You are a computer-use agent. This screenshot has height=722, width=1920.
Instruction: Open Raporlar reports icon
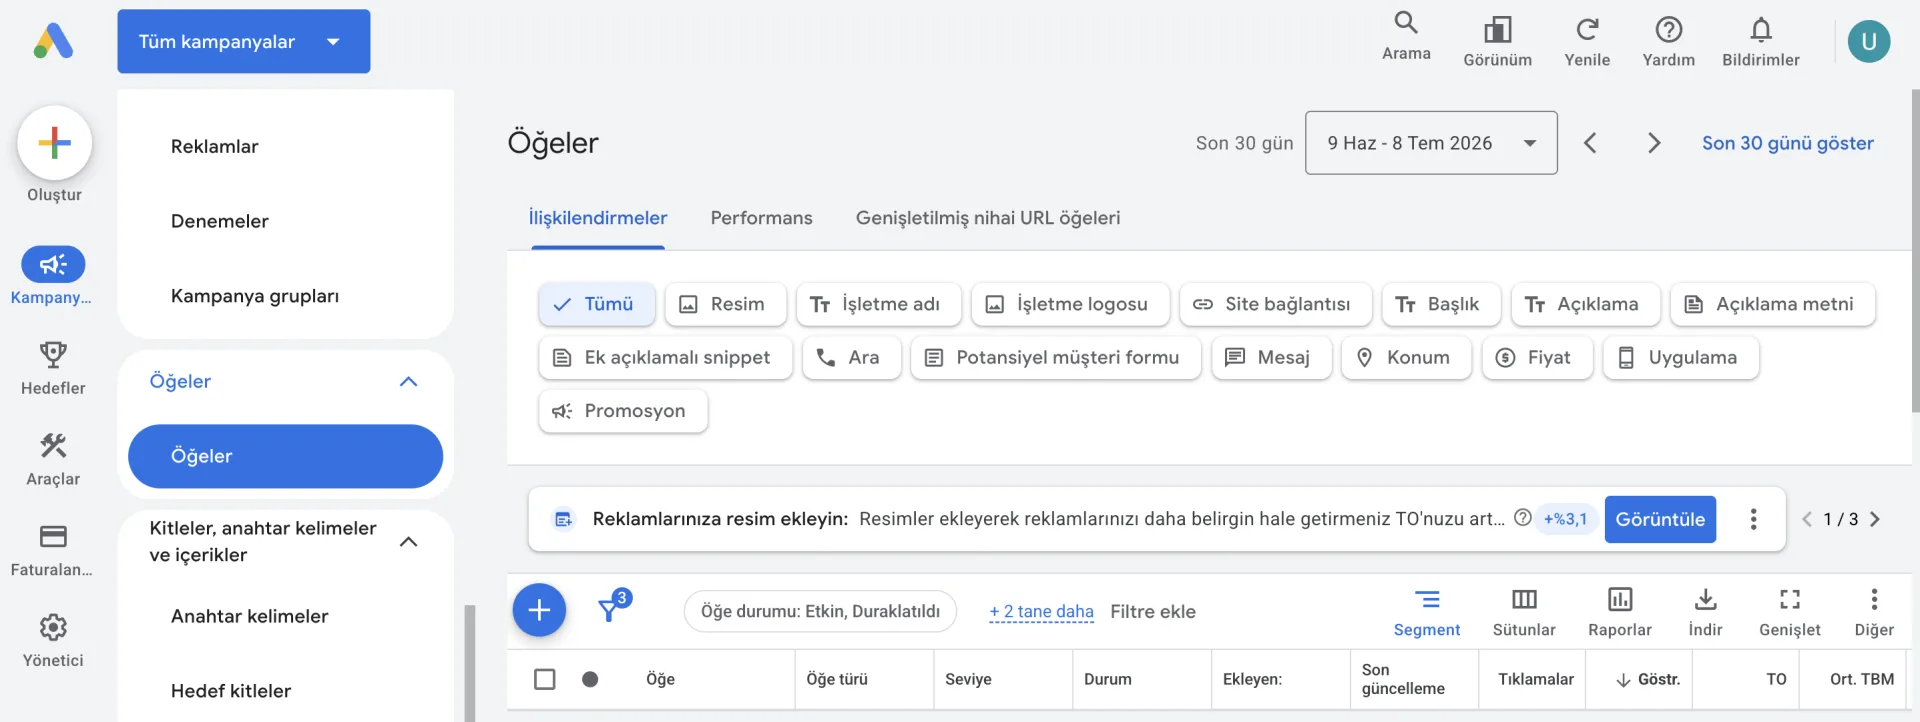pos(1620,599)
